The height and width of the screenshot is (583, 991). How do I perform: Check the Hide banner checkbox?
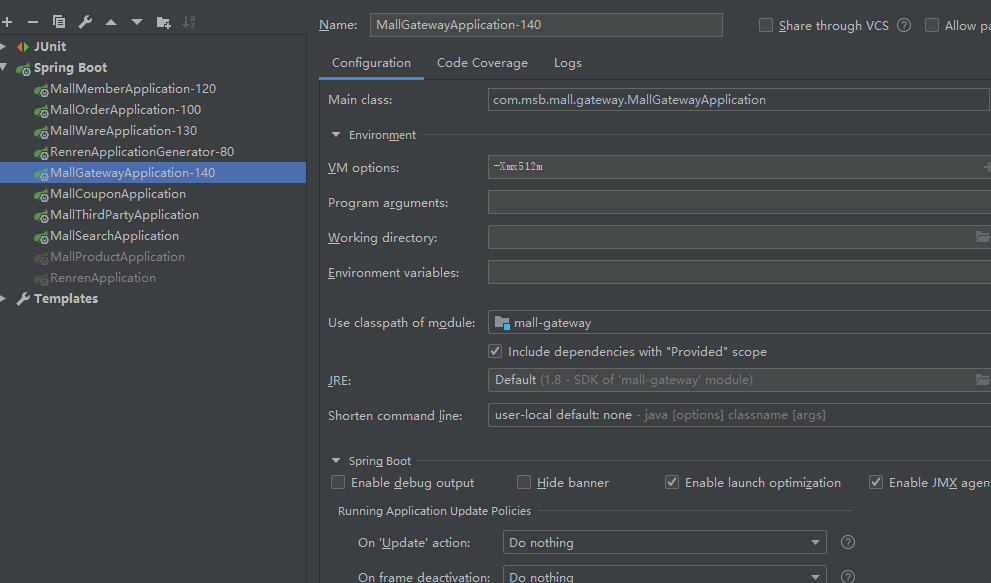pyautogui.click(x=524, y=482)
